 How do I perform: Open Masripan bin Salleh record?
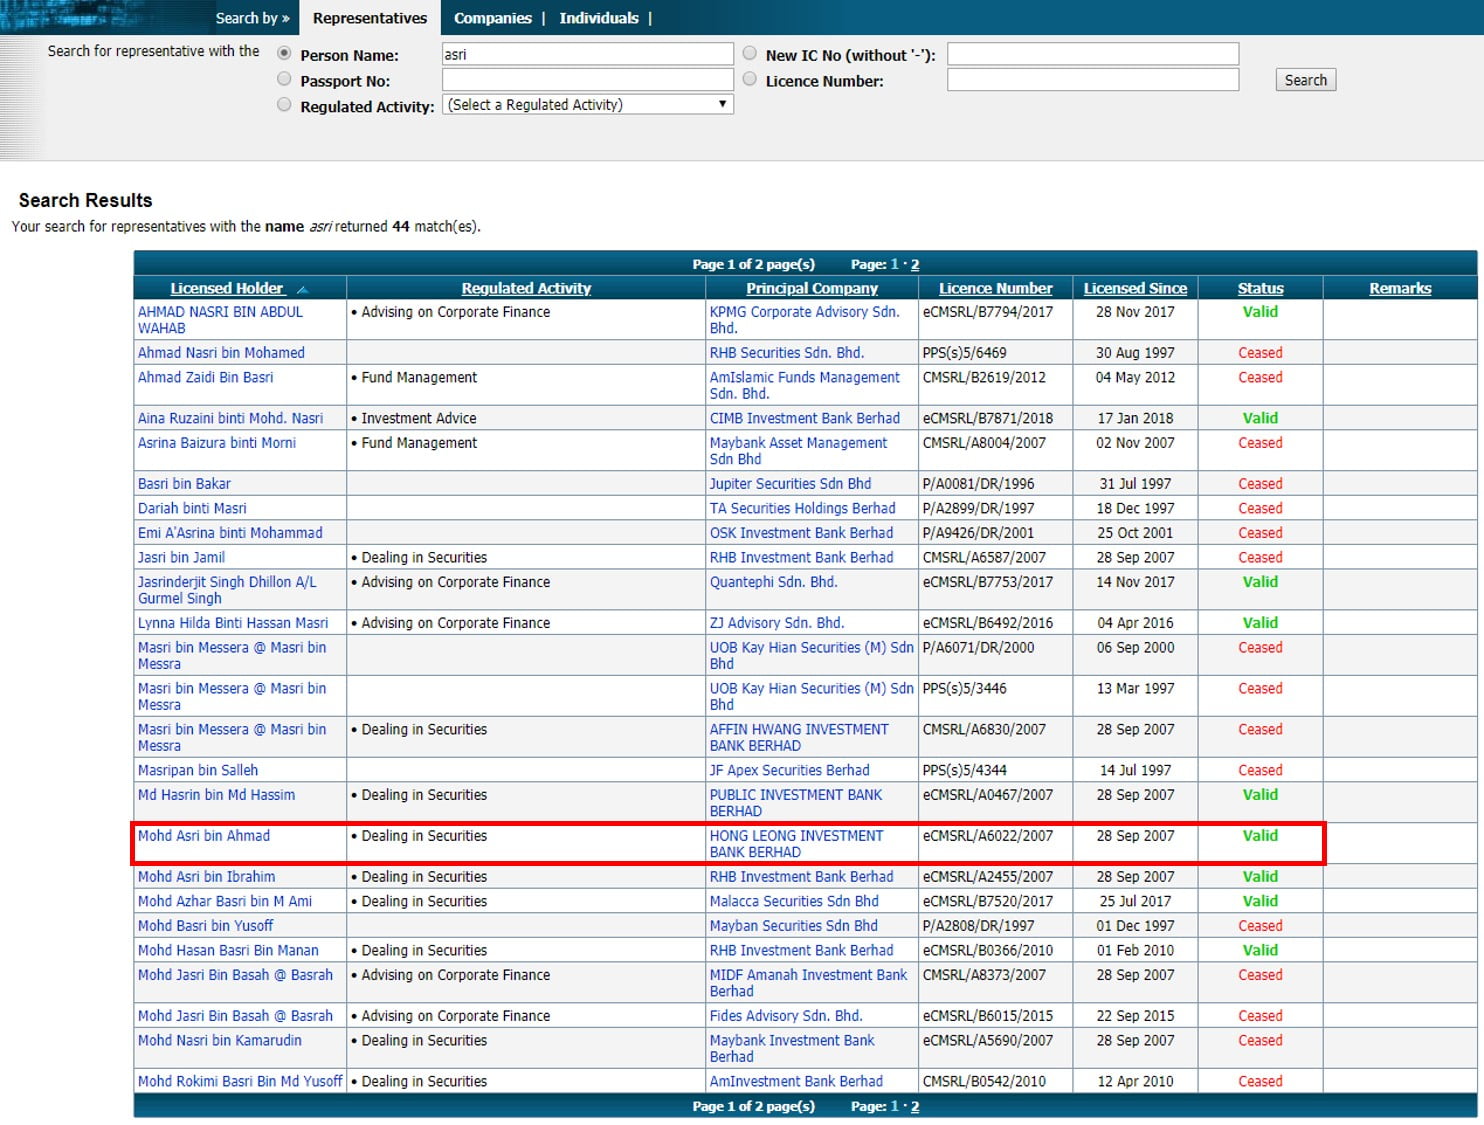point(198,770)
